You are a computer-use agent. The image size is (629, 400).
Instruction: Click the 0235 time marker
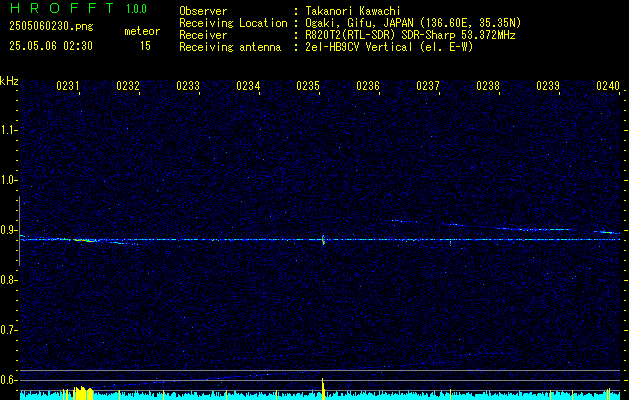point(308,86)
